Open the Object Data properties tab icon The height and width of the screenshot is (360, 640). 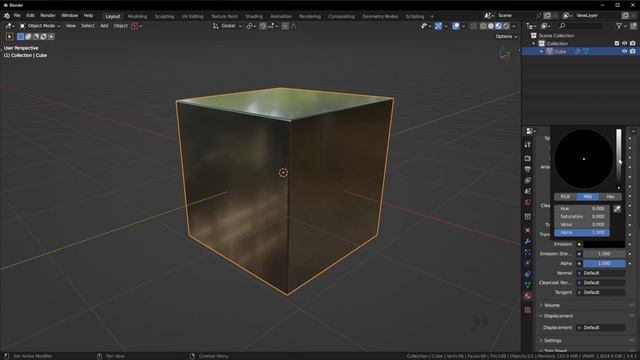[528, 285]
